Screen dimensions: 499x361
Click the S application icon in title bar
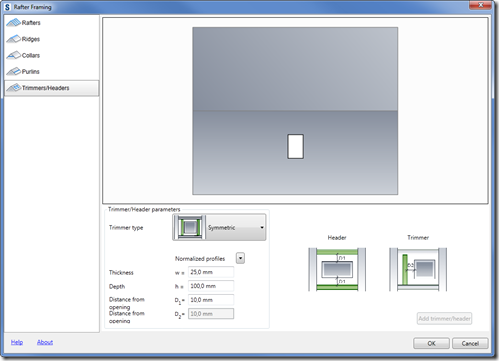coord(7,7)
